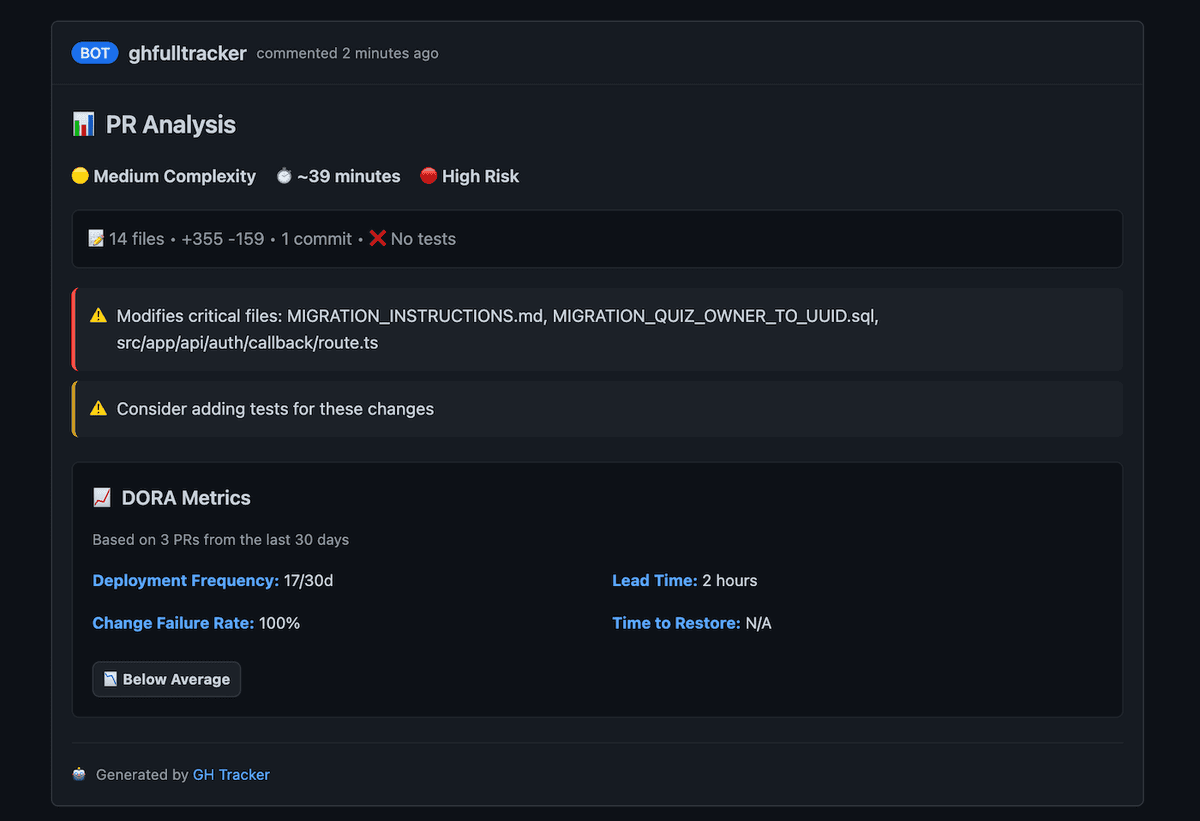1200x821 pixels.
Task: Click the robot icon in the footer
Action: pyautogui.click(x=78, y=774)
